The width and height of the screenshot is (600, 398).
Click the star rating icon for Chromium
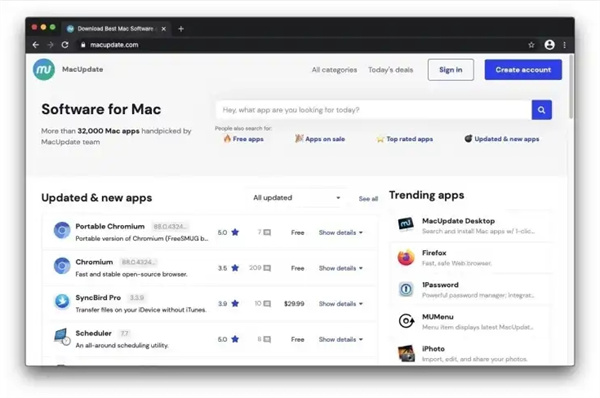click(235, 268)
